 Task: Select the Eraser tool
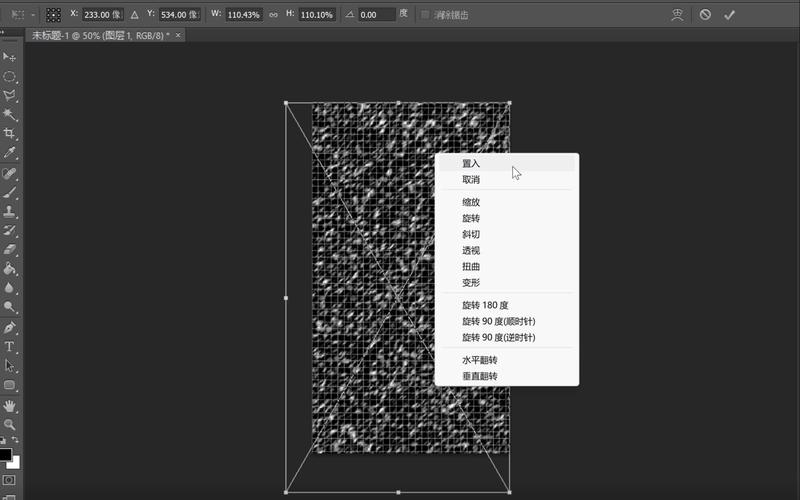pyautogui.click(x=9, y=249)
